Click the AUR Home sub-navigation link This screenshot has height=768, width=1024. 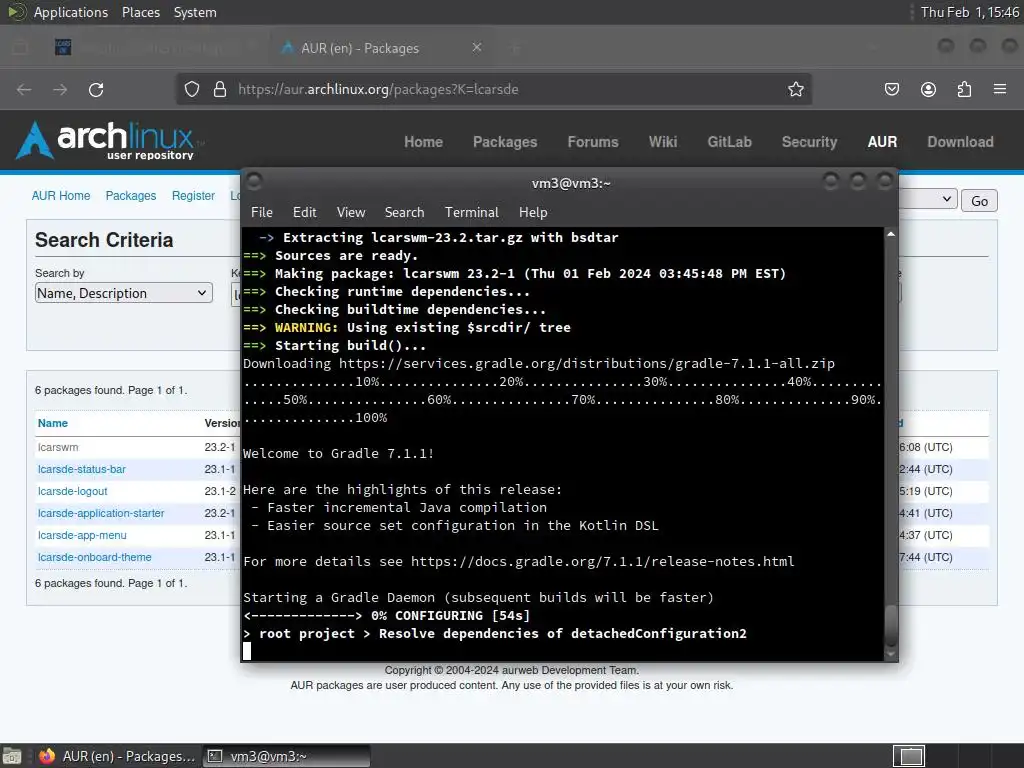[x=61, y=196]
